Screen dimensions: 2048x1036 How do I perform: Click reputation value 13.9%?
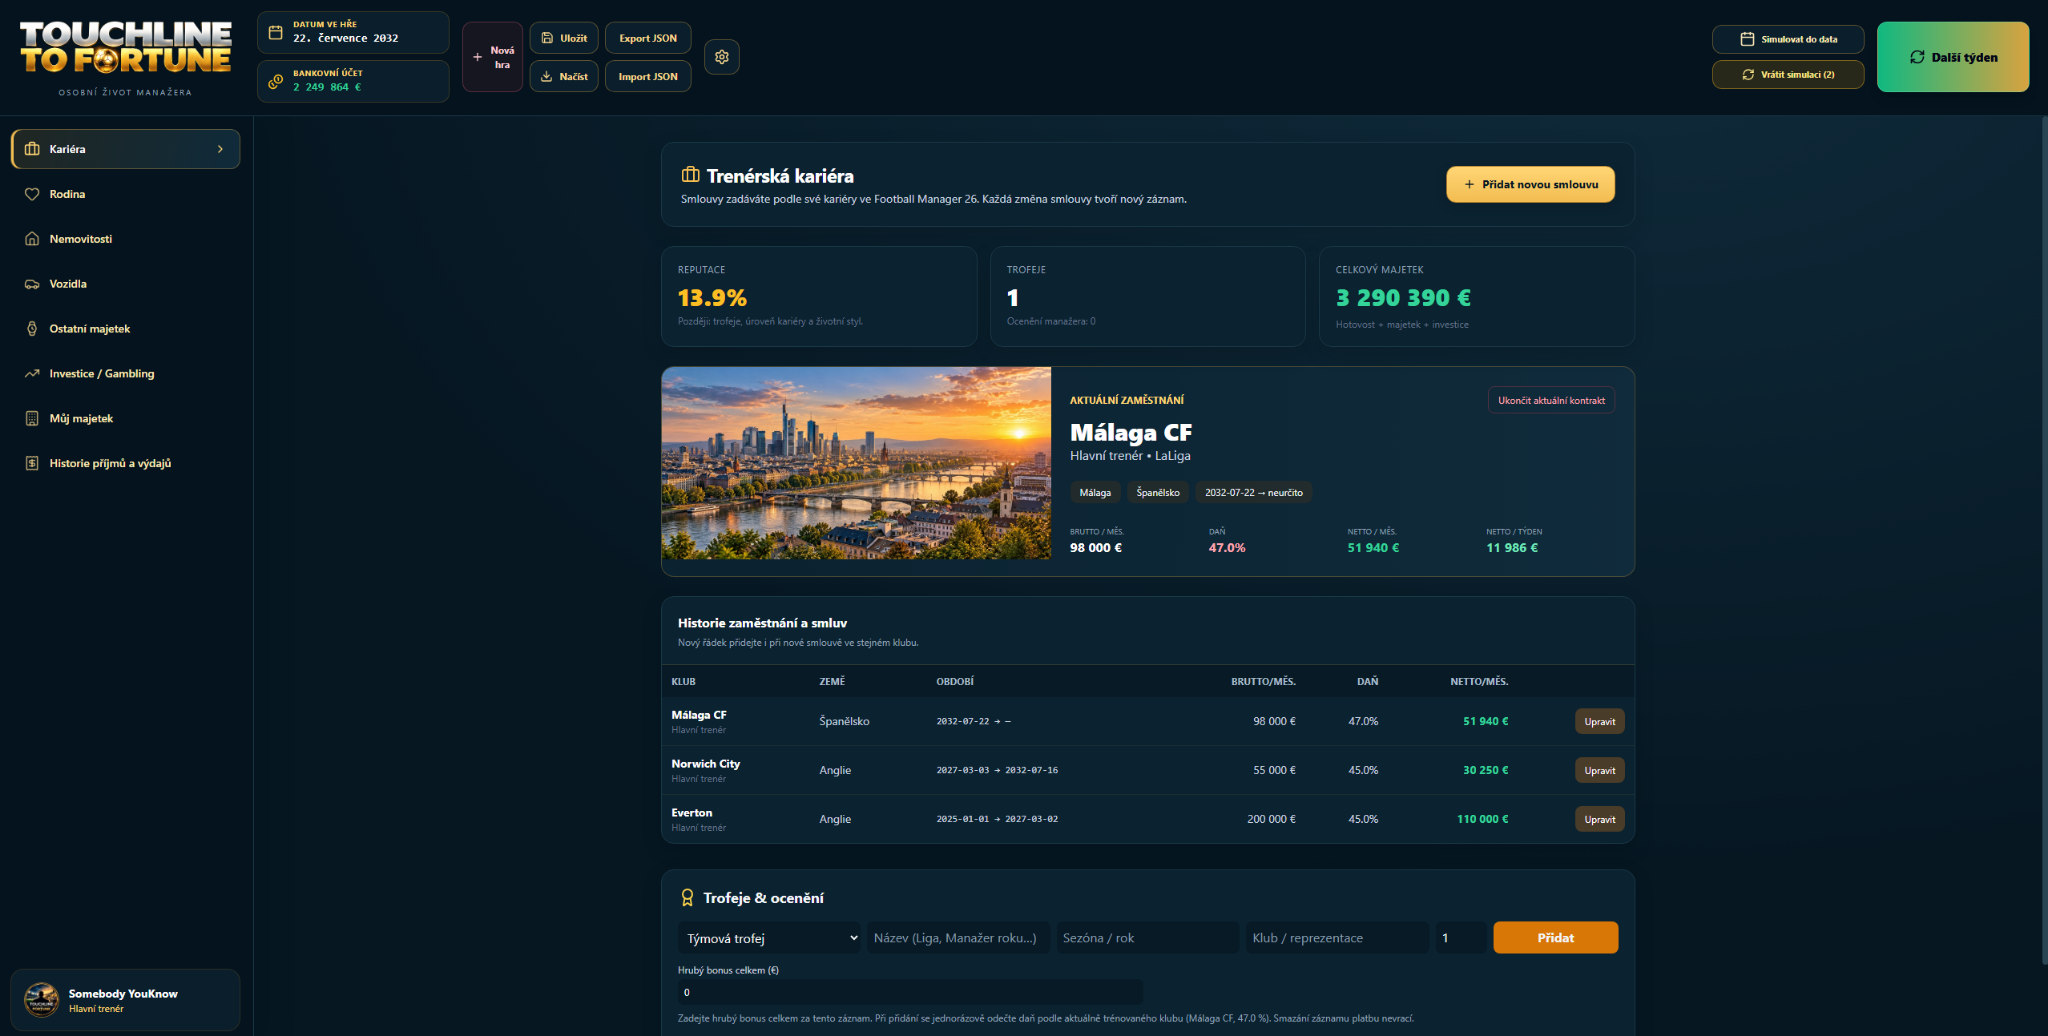(712, 298)
